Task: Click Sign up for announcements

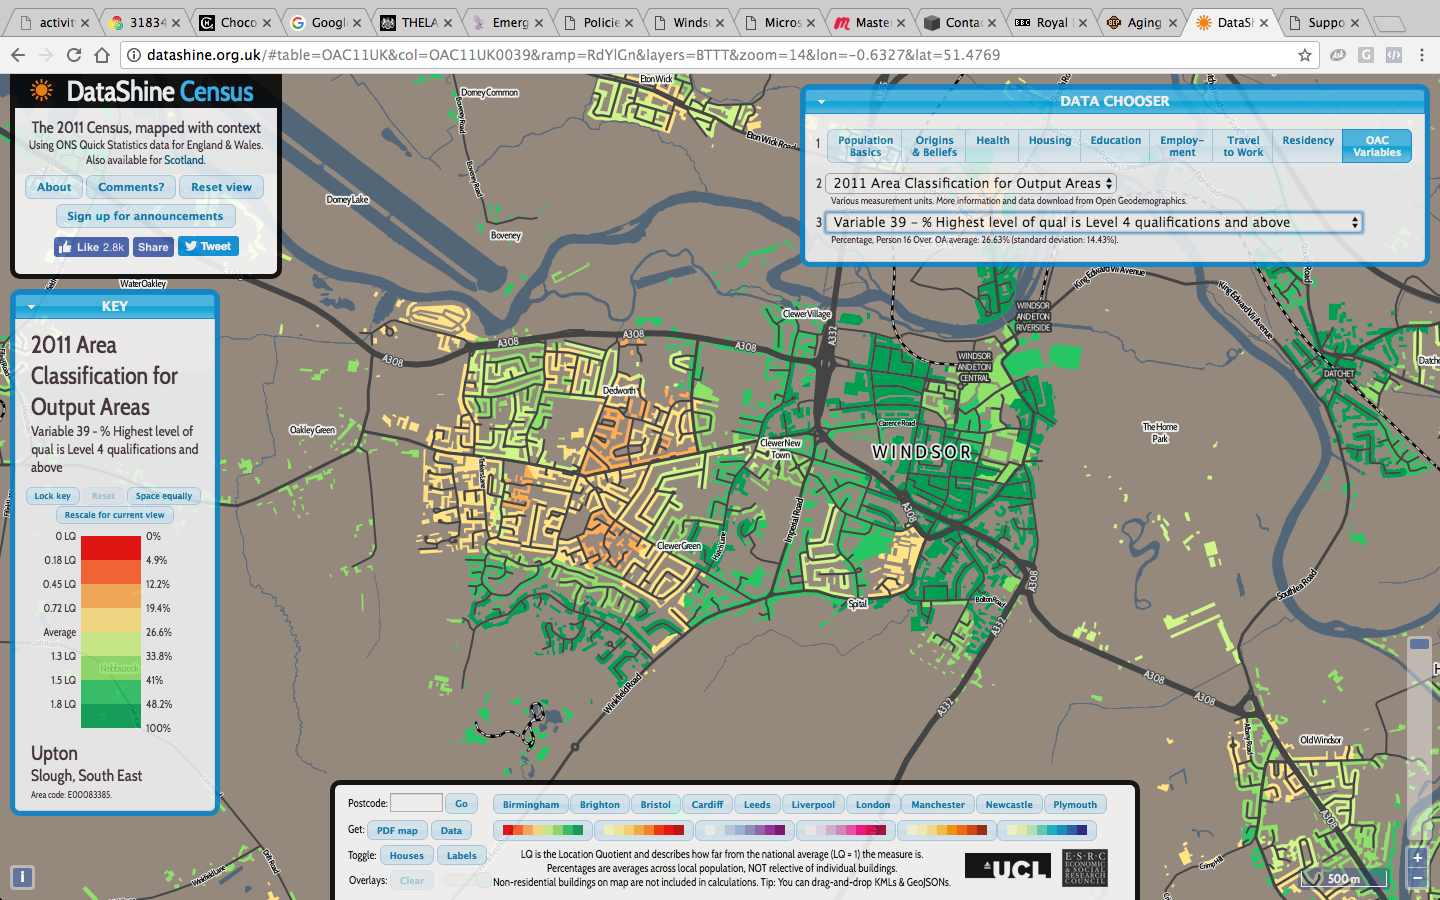Action: pos(145,216)
